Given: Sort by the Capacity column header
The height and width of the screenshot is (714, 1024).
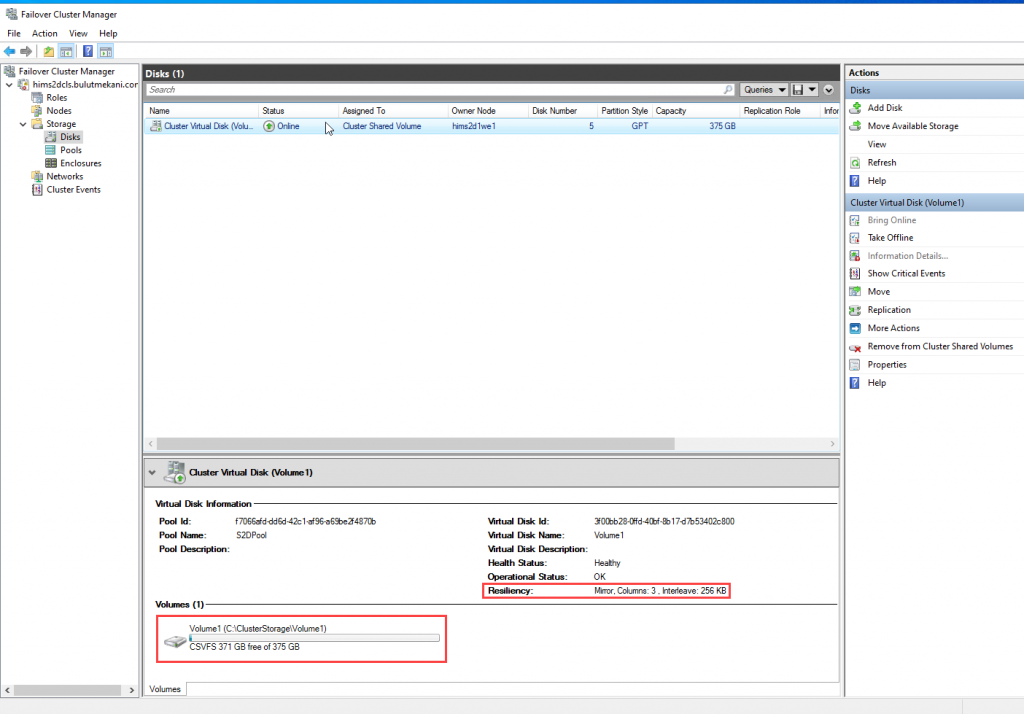Looking at the screenshot, I should pos(696,110).
